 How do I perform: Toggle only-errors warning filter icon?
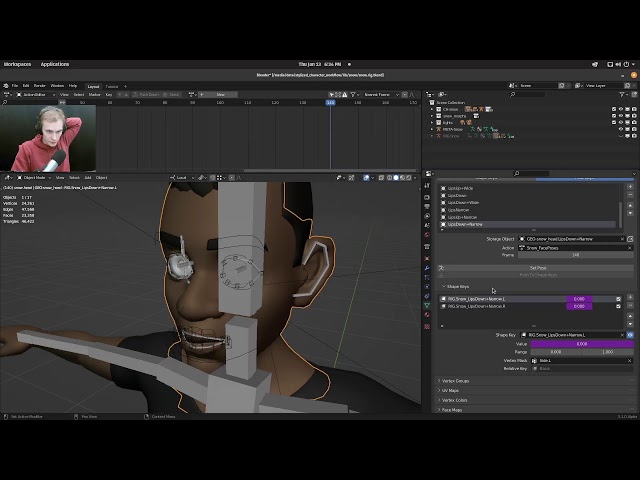click(345, 95)
